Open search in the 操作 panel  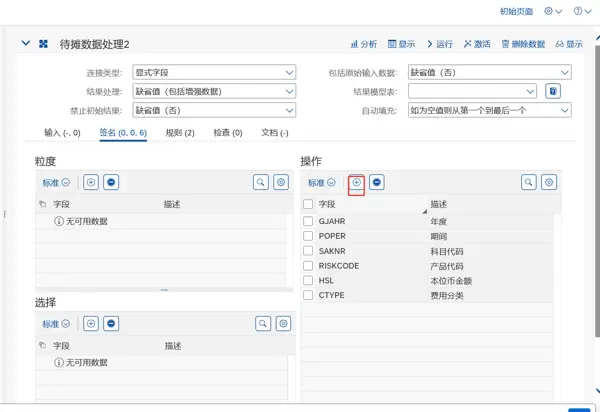(528, 183)
